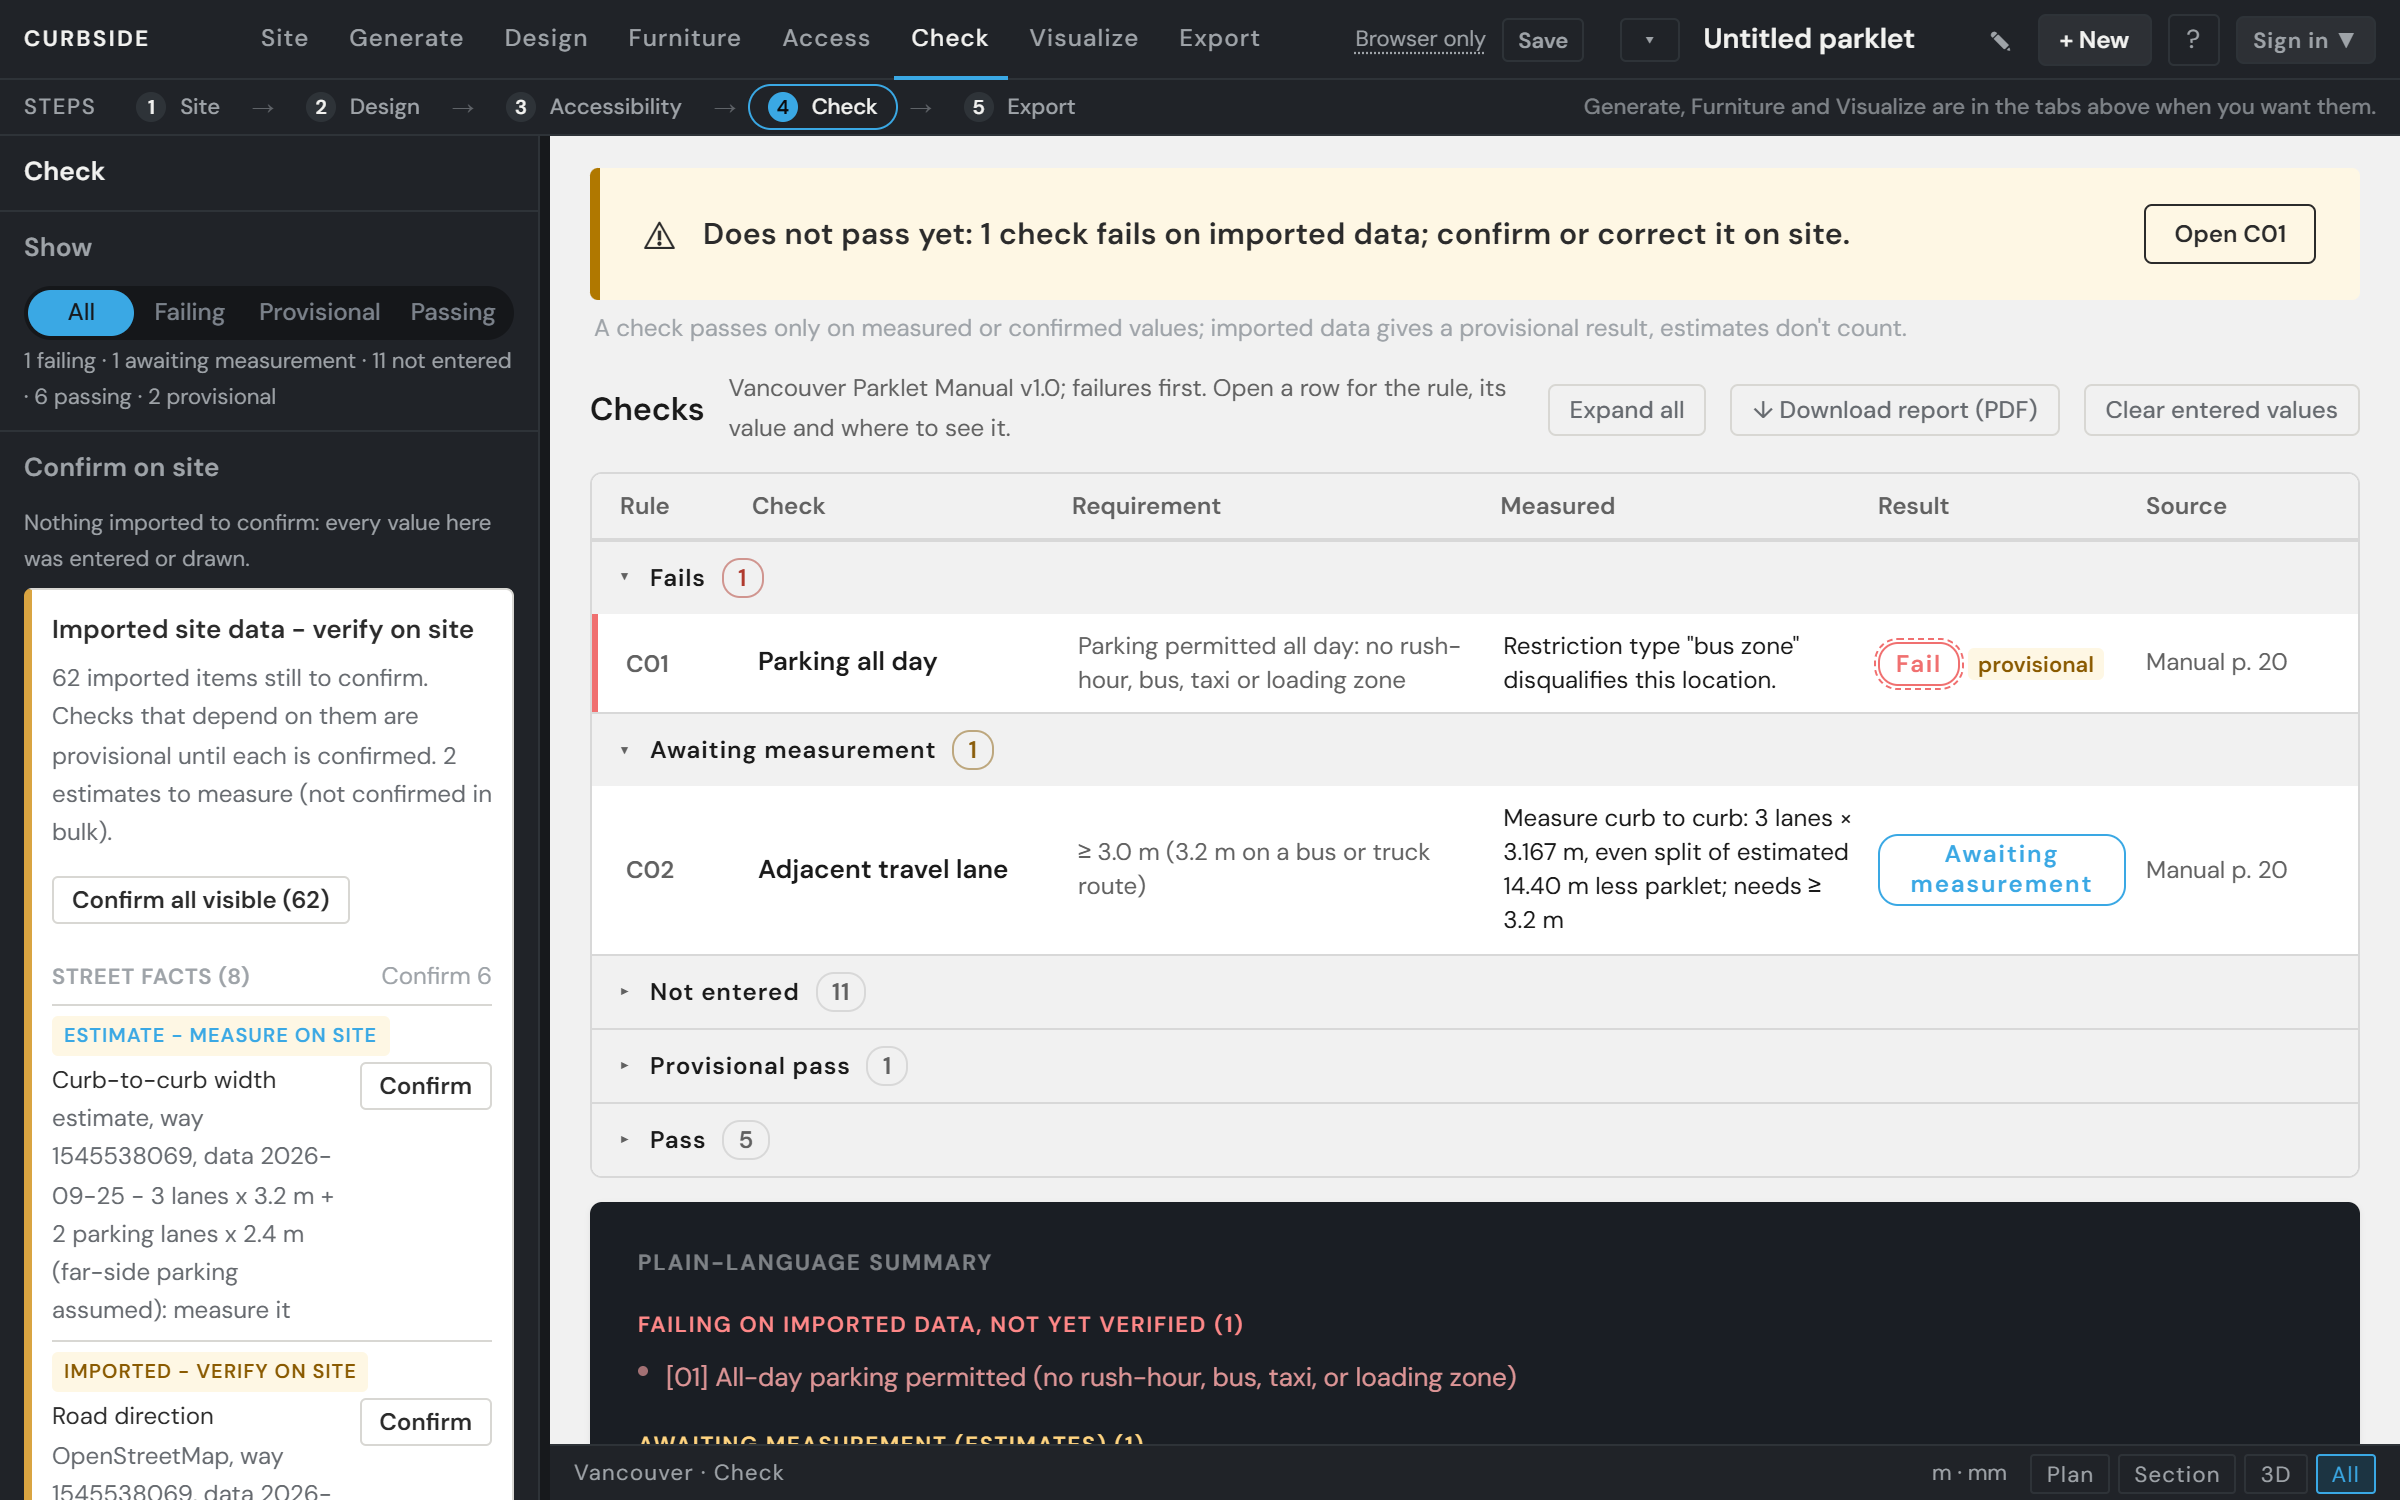Click Confirm 6 beside Street Facts
This screenshot has width=2400, height=1500.
click(436, 976)
